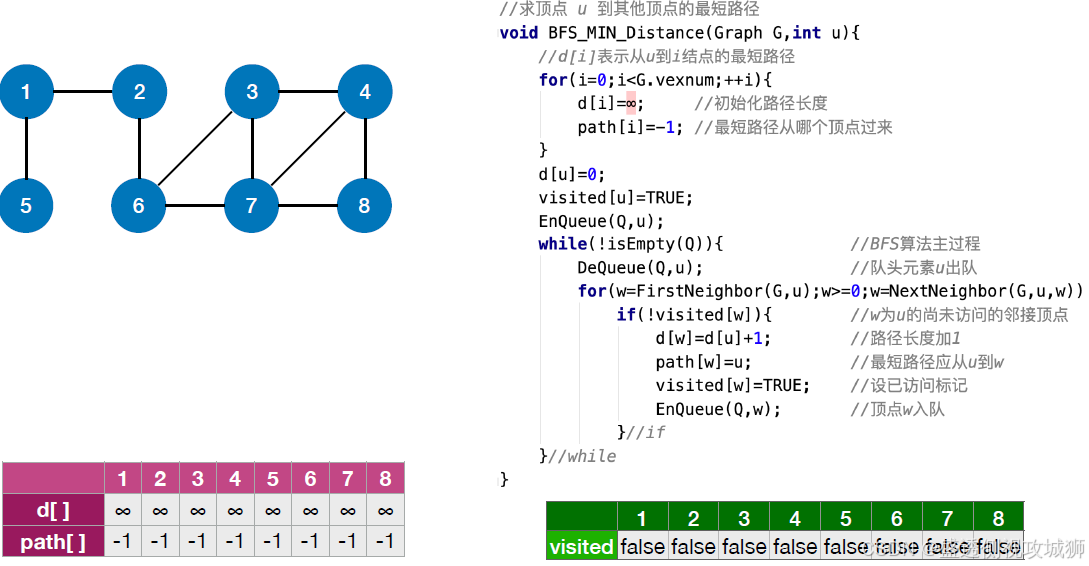Click the "while(!isEmpty(Q)){" line
The height and width of the screenshot is (566, 1089).
pos(631,244)
